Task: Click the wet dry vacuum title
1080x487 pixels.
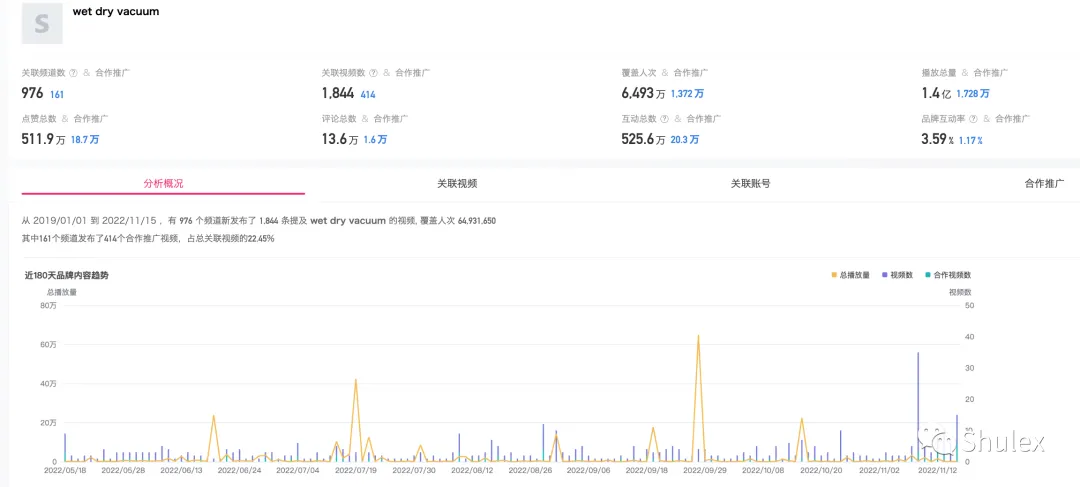Action: point(116,12)
